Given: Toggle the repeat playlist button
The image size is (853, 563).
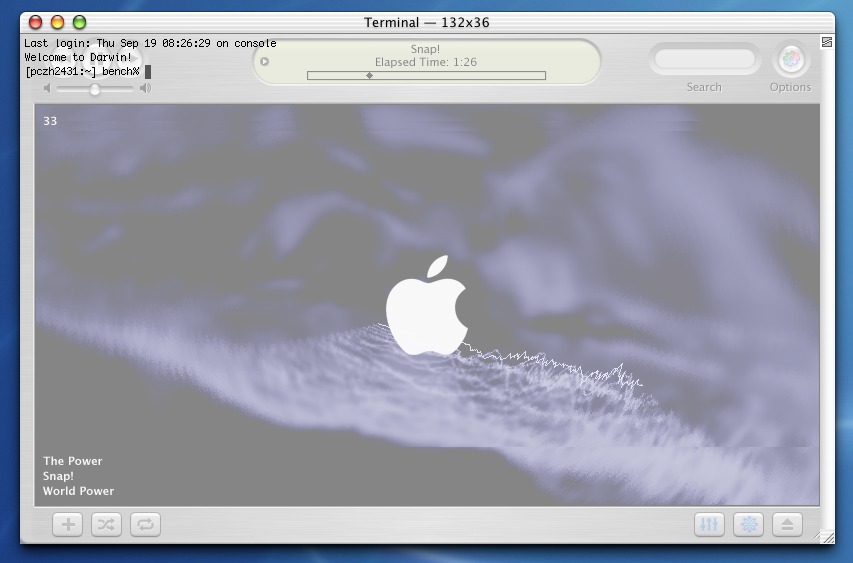Looking at the screenshot, I should pyautogui.click(x=145, y=524).
